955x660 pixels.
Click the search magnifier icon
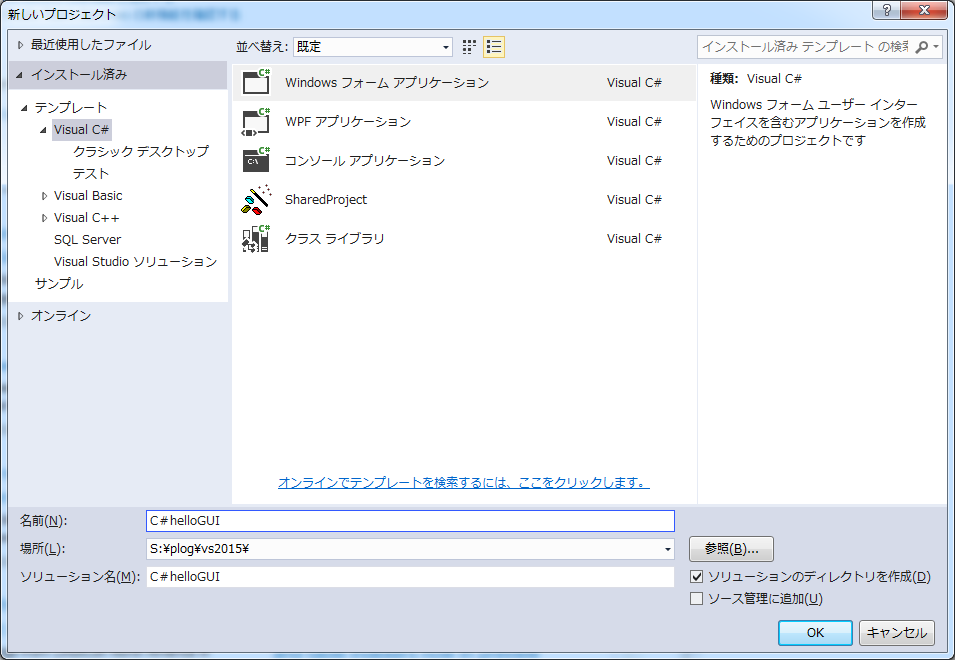point(922,47)
